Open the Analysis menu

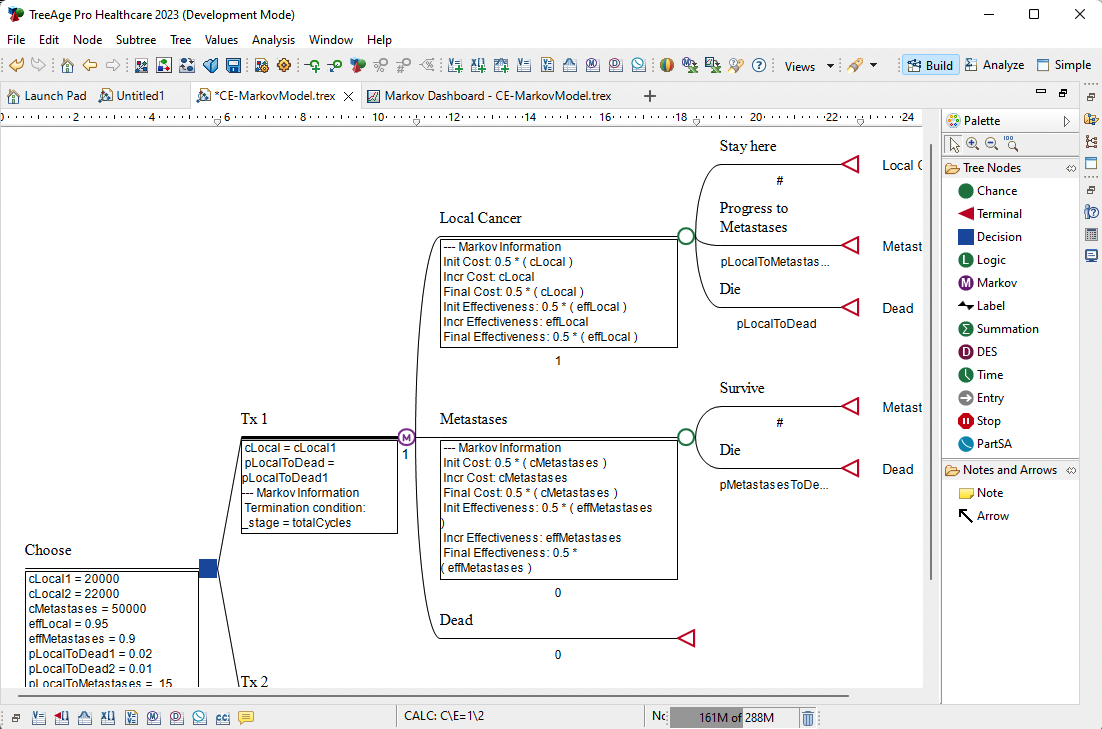pos(273,40)
